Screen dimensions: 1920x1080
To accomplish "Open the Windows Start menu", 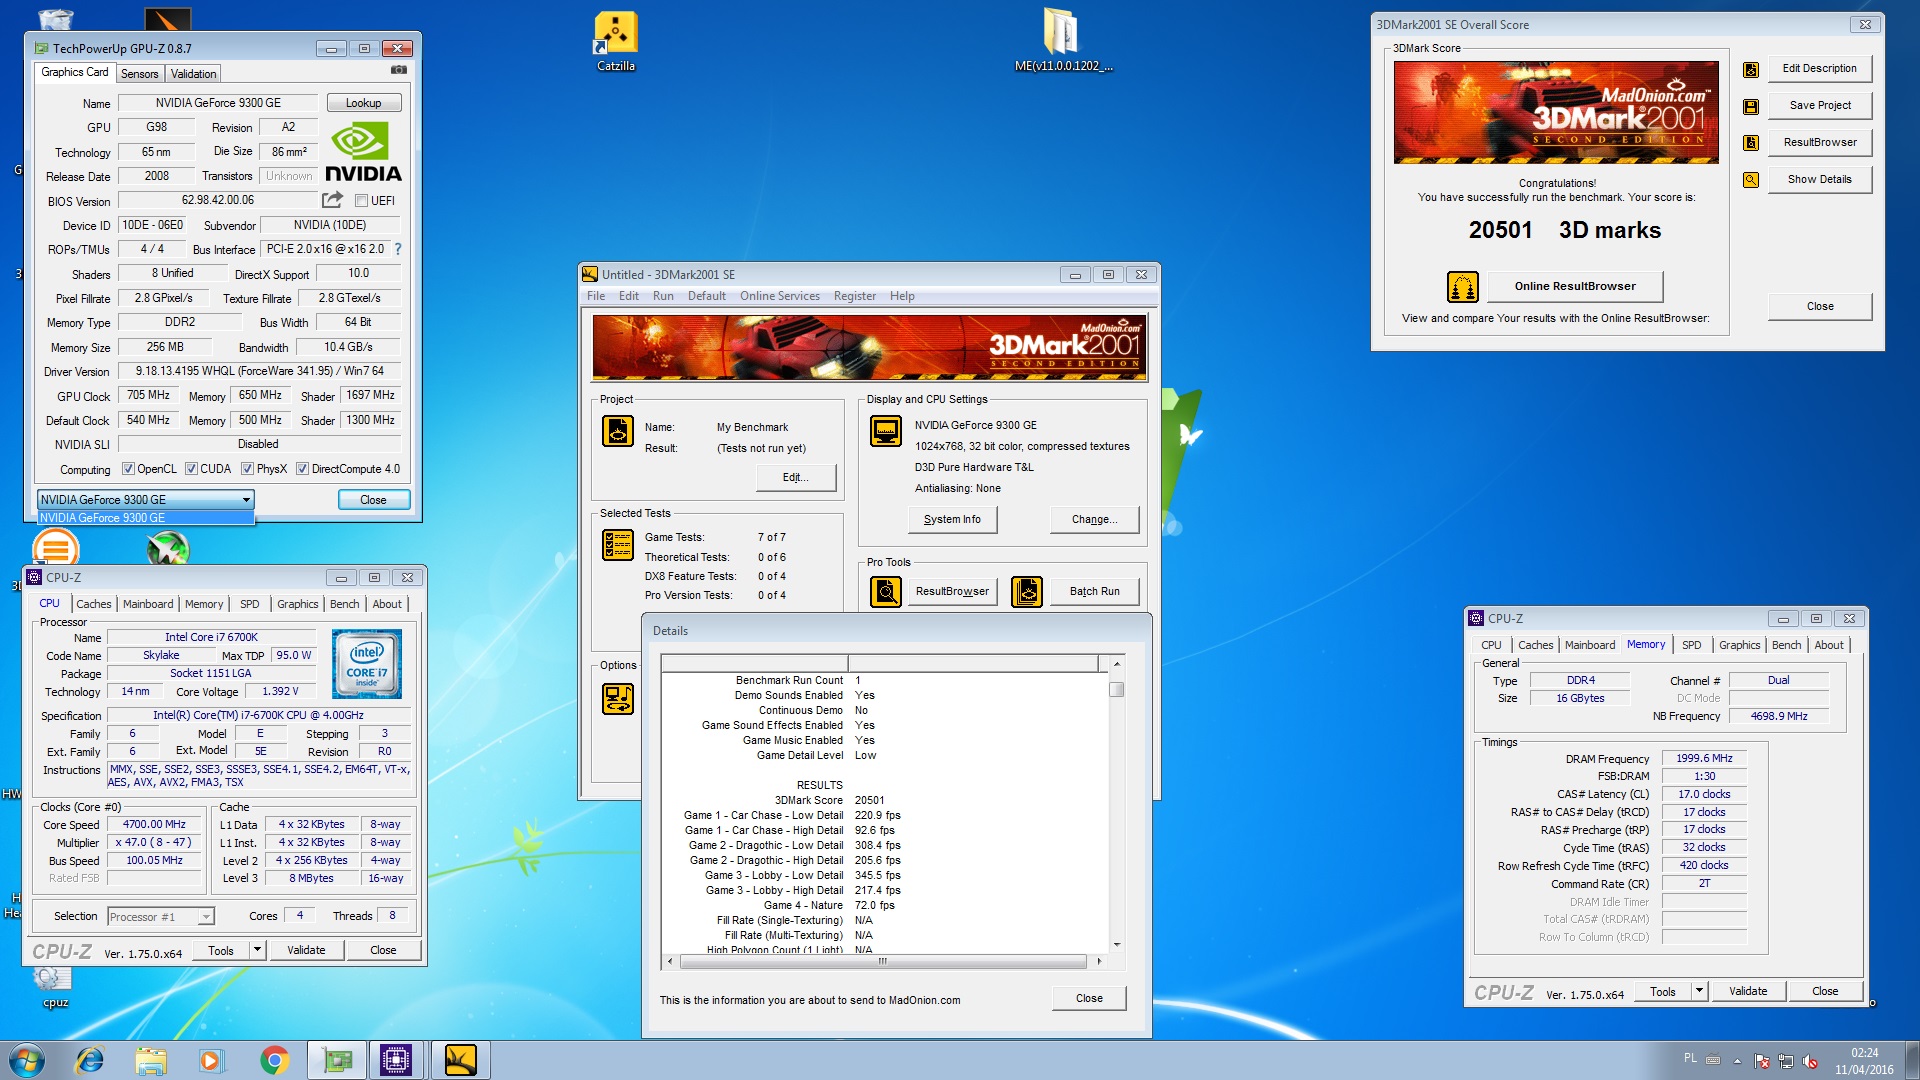I will tap(27, 1060).
